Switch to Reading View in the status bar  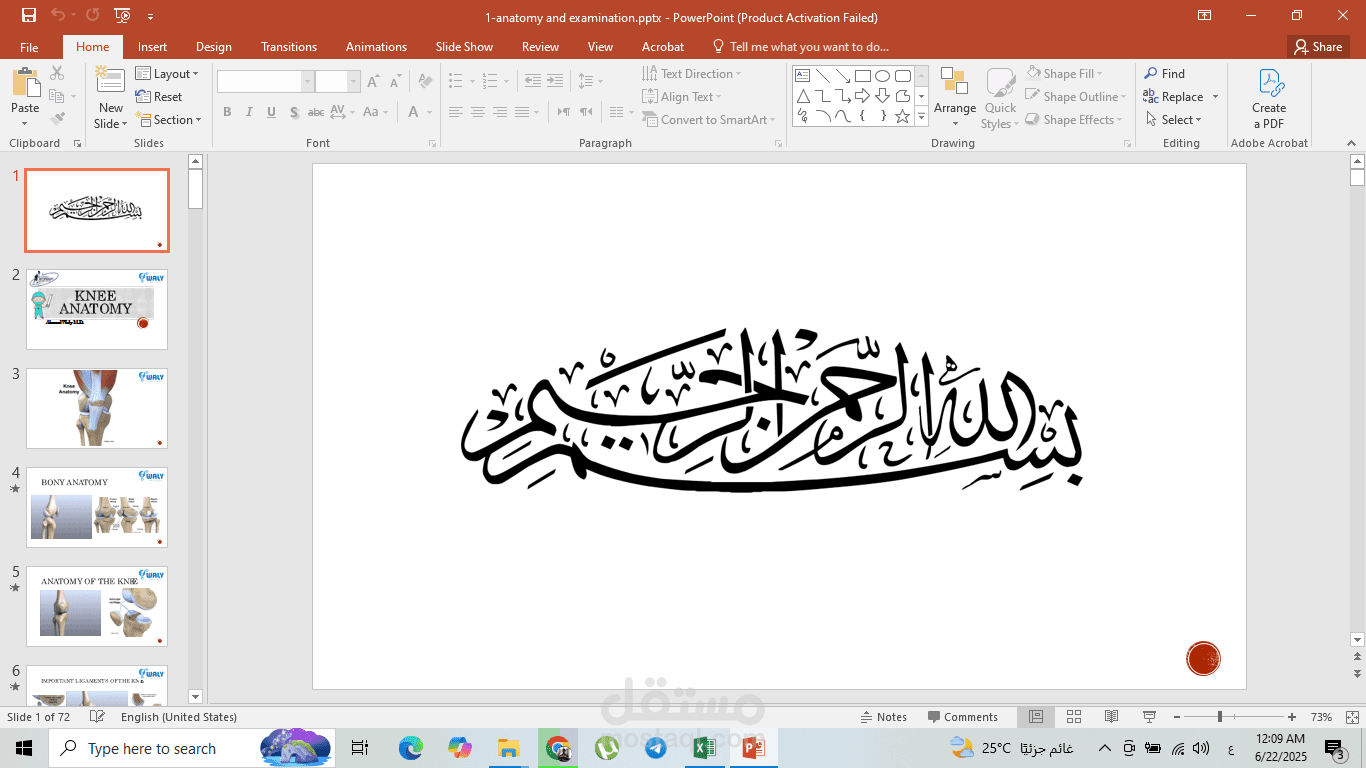click(x=1111, y=717)
